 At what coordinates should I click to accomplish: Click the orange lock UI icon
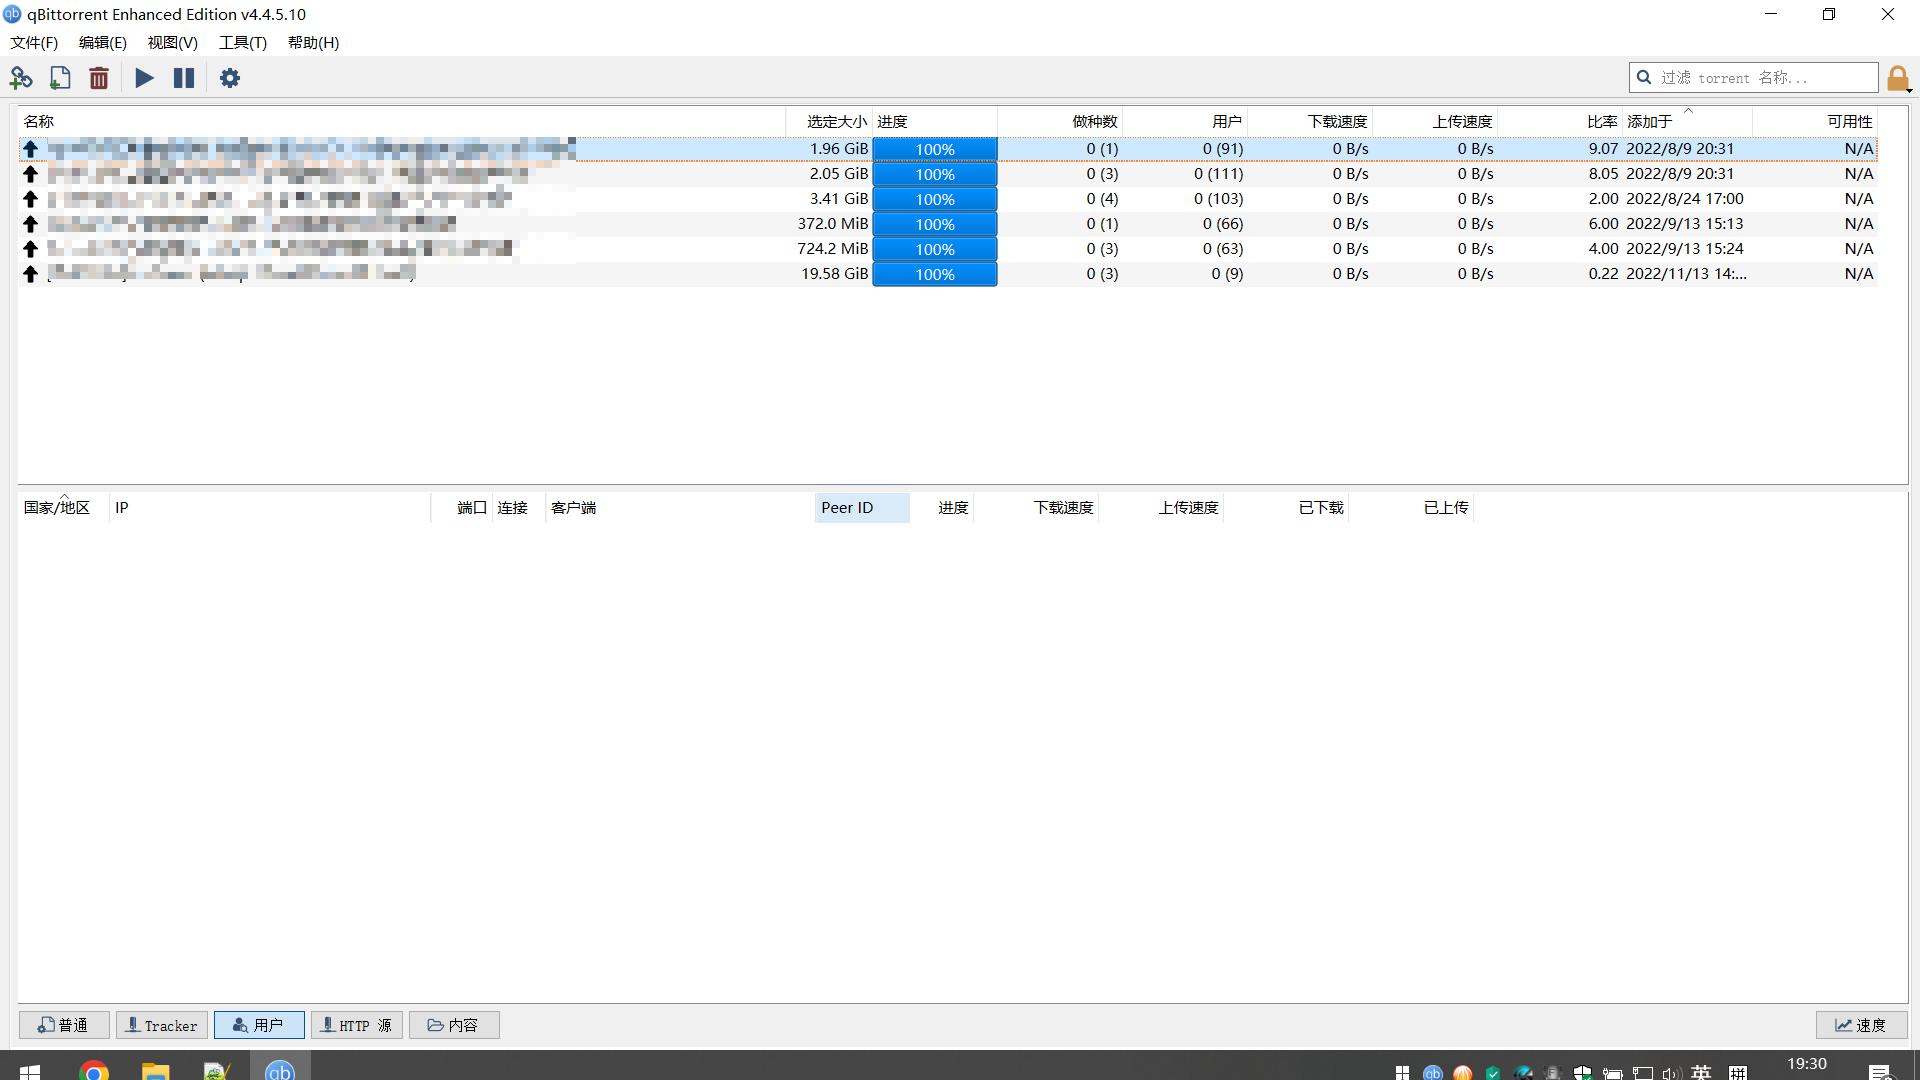point(1897,78)
